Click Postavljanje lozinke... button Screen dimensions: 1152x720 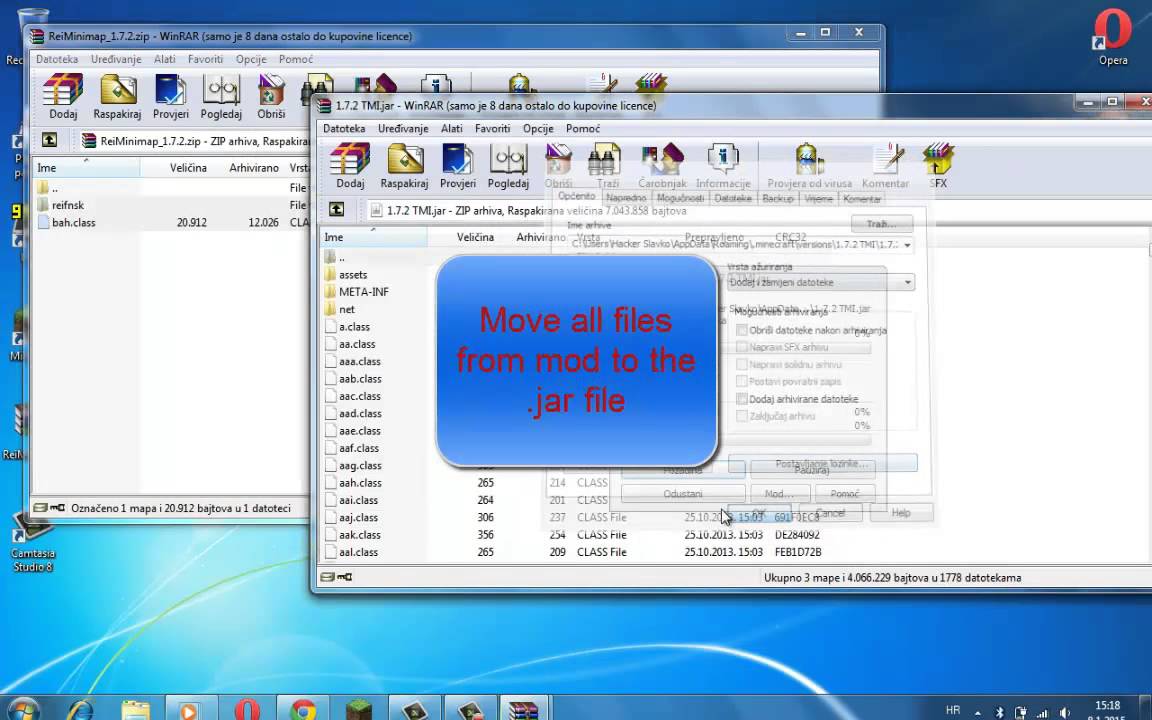click(822, 464)
